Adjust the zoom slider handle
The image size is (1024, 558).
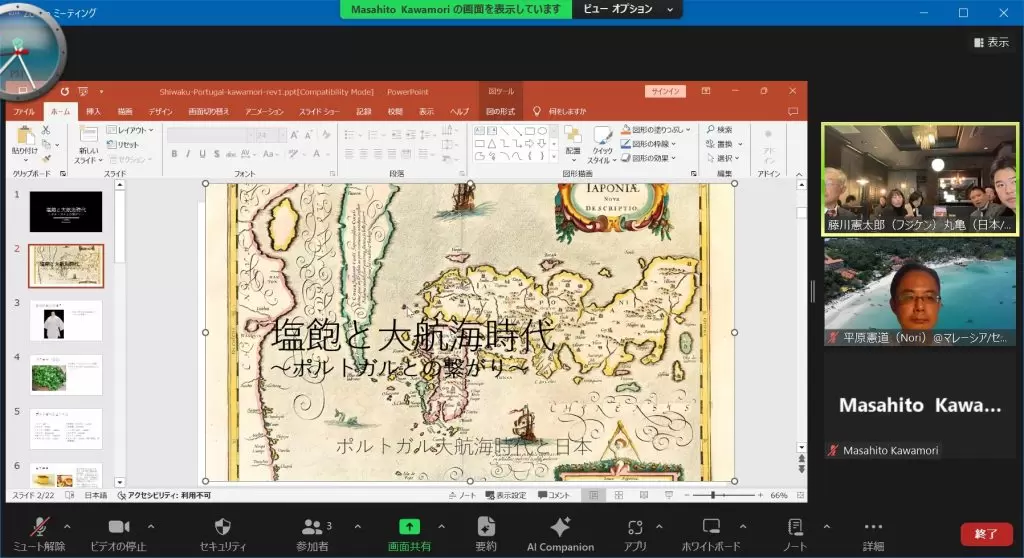[x=713, y=495]
